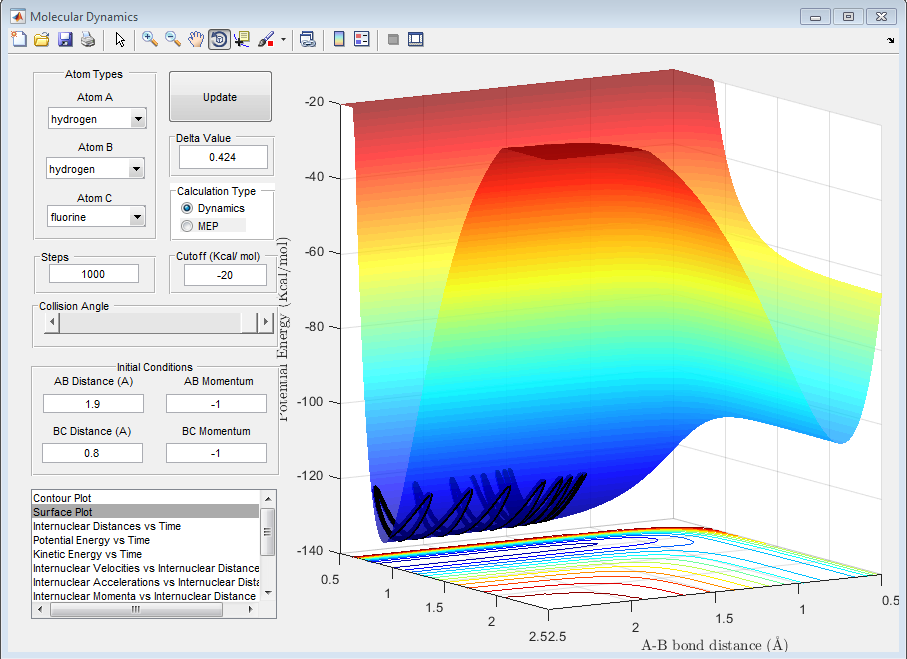Screen dimensions: 907x659
Task: Click the New Figure toolbar icon
Action: [19, 39]
